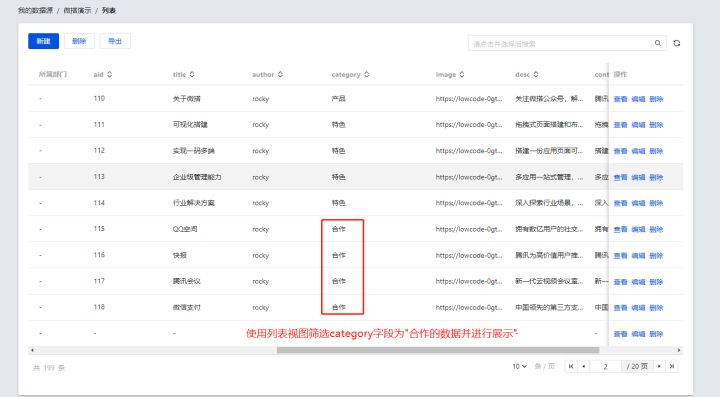720x397 pixels.
Task: Click the horizontal scrollbar thumb
Action: coord(438,350)
